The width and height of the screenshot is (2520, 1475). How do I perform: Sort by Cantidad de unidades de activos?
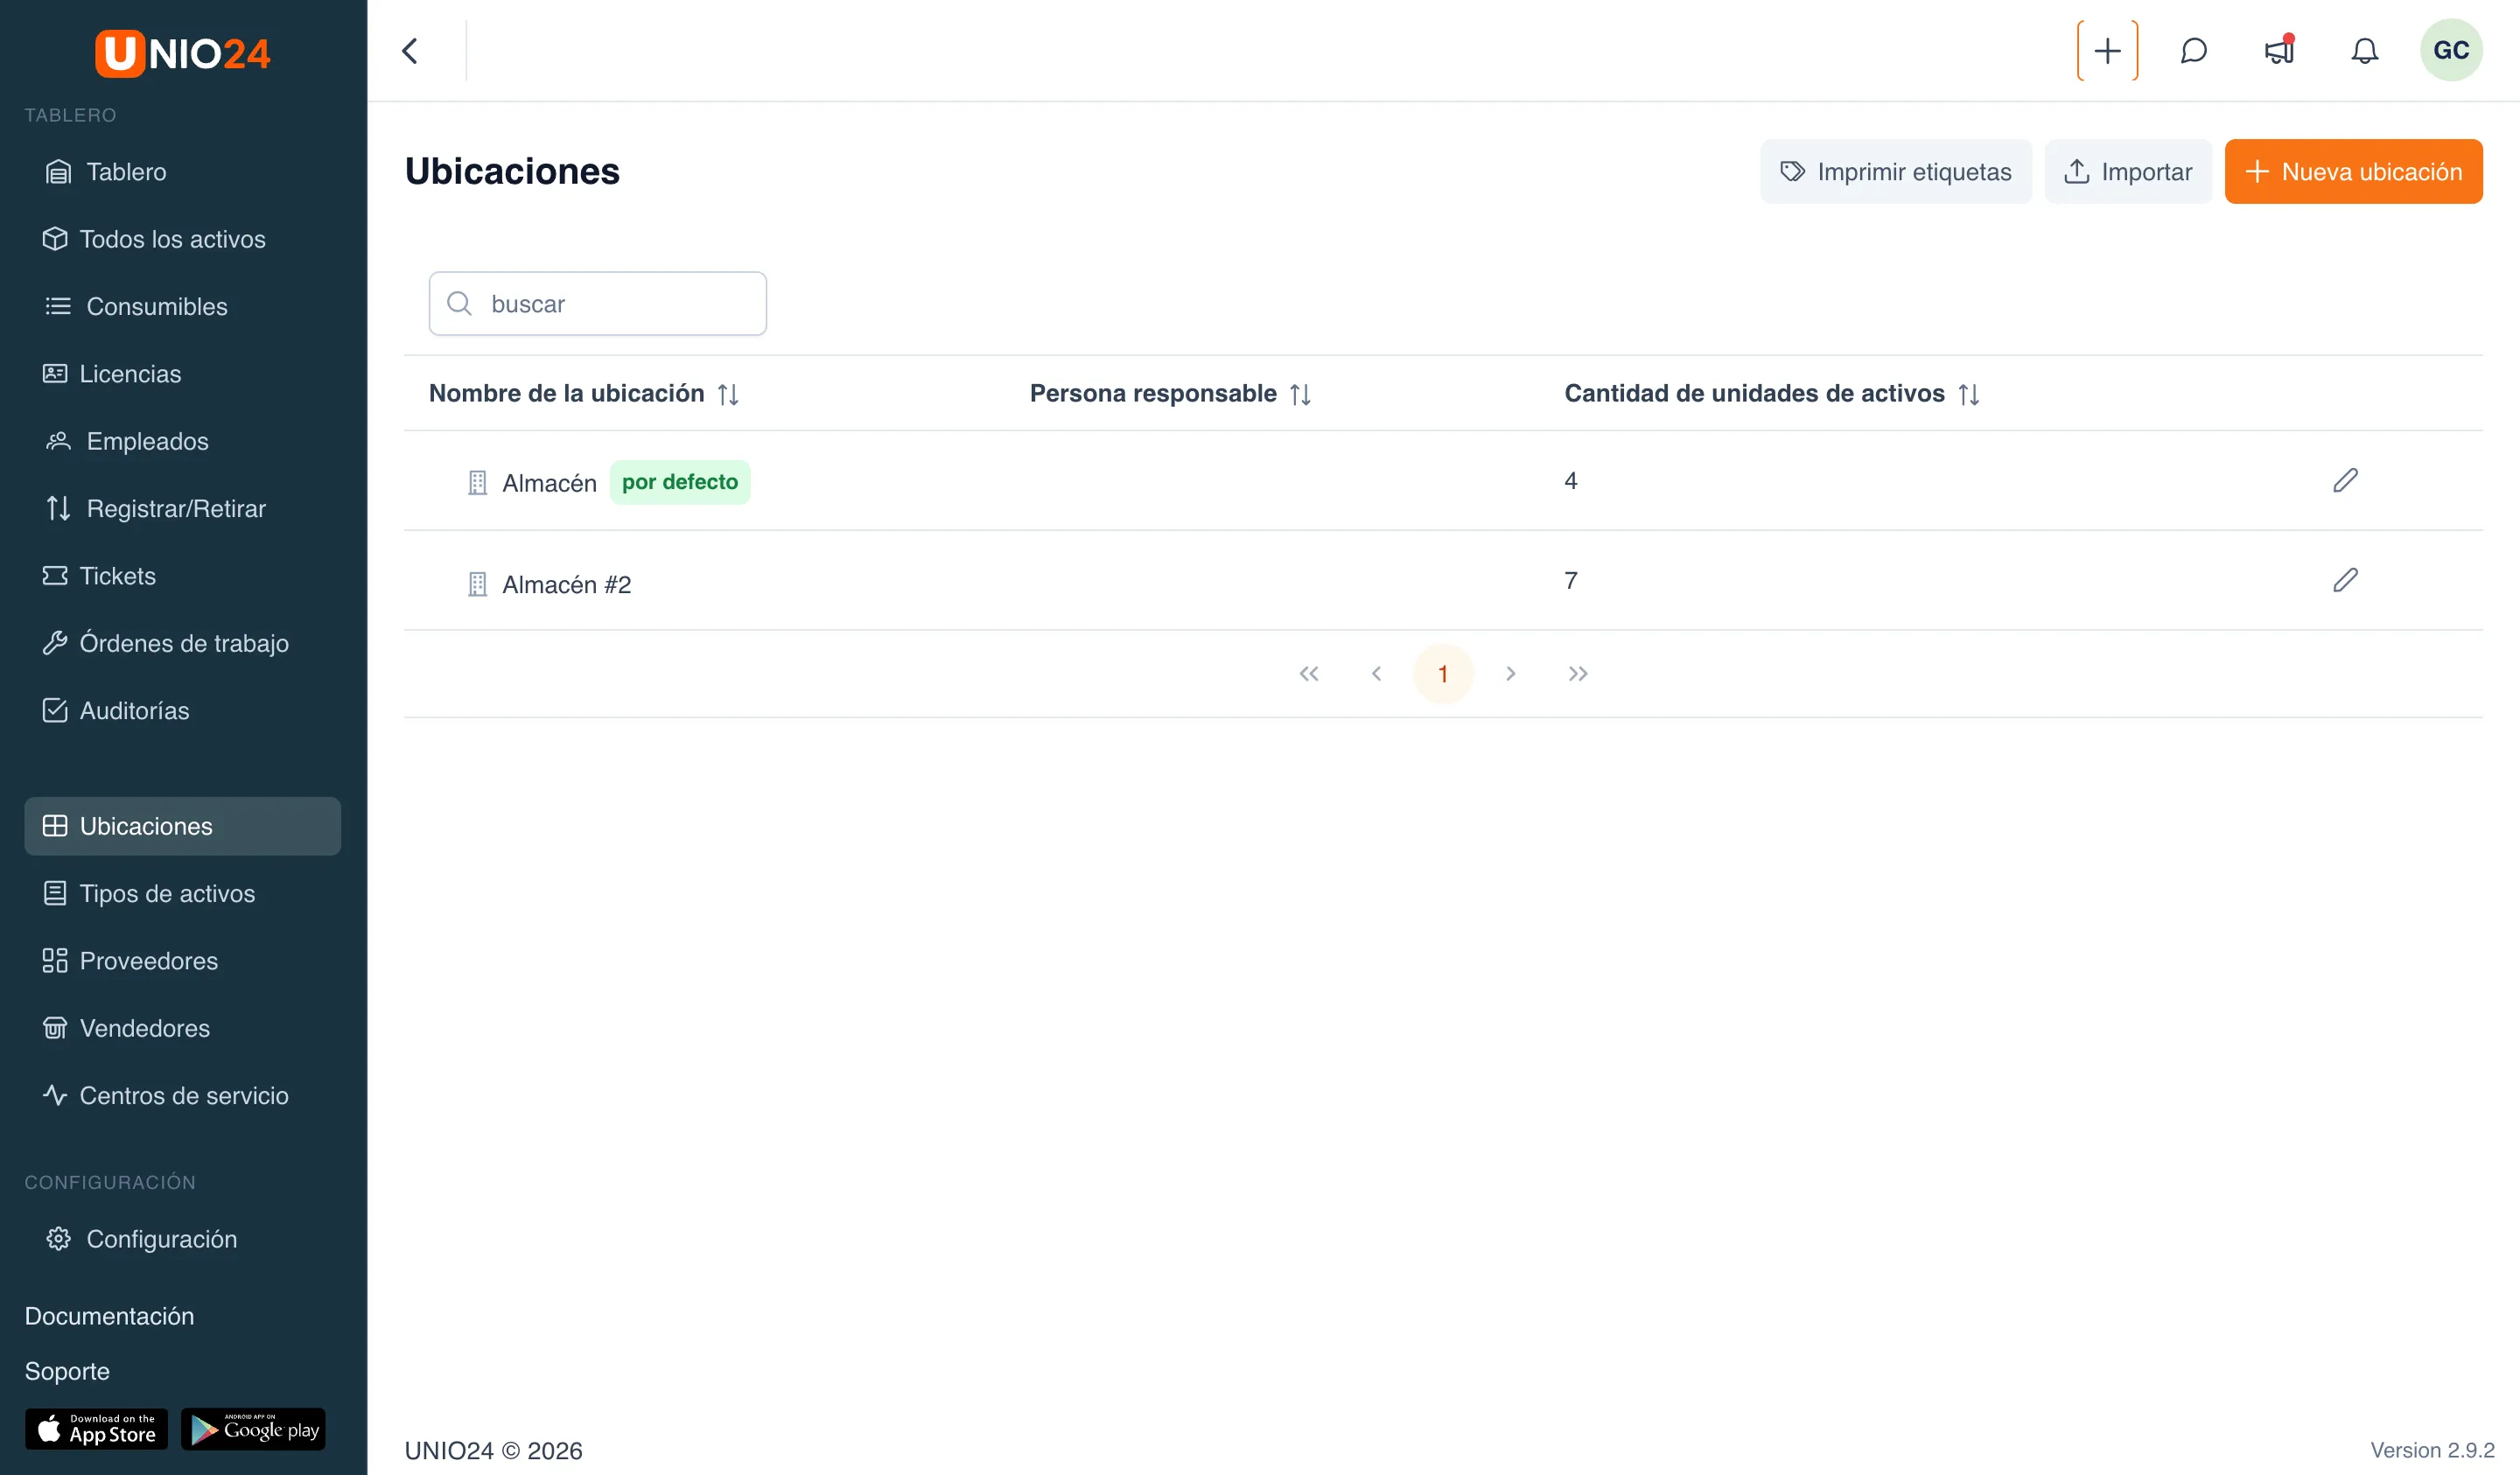[x=1968, y=394]
